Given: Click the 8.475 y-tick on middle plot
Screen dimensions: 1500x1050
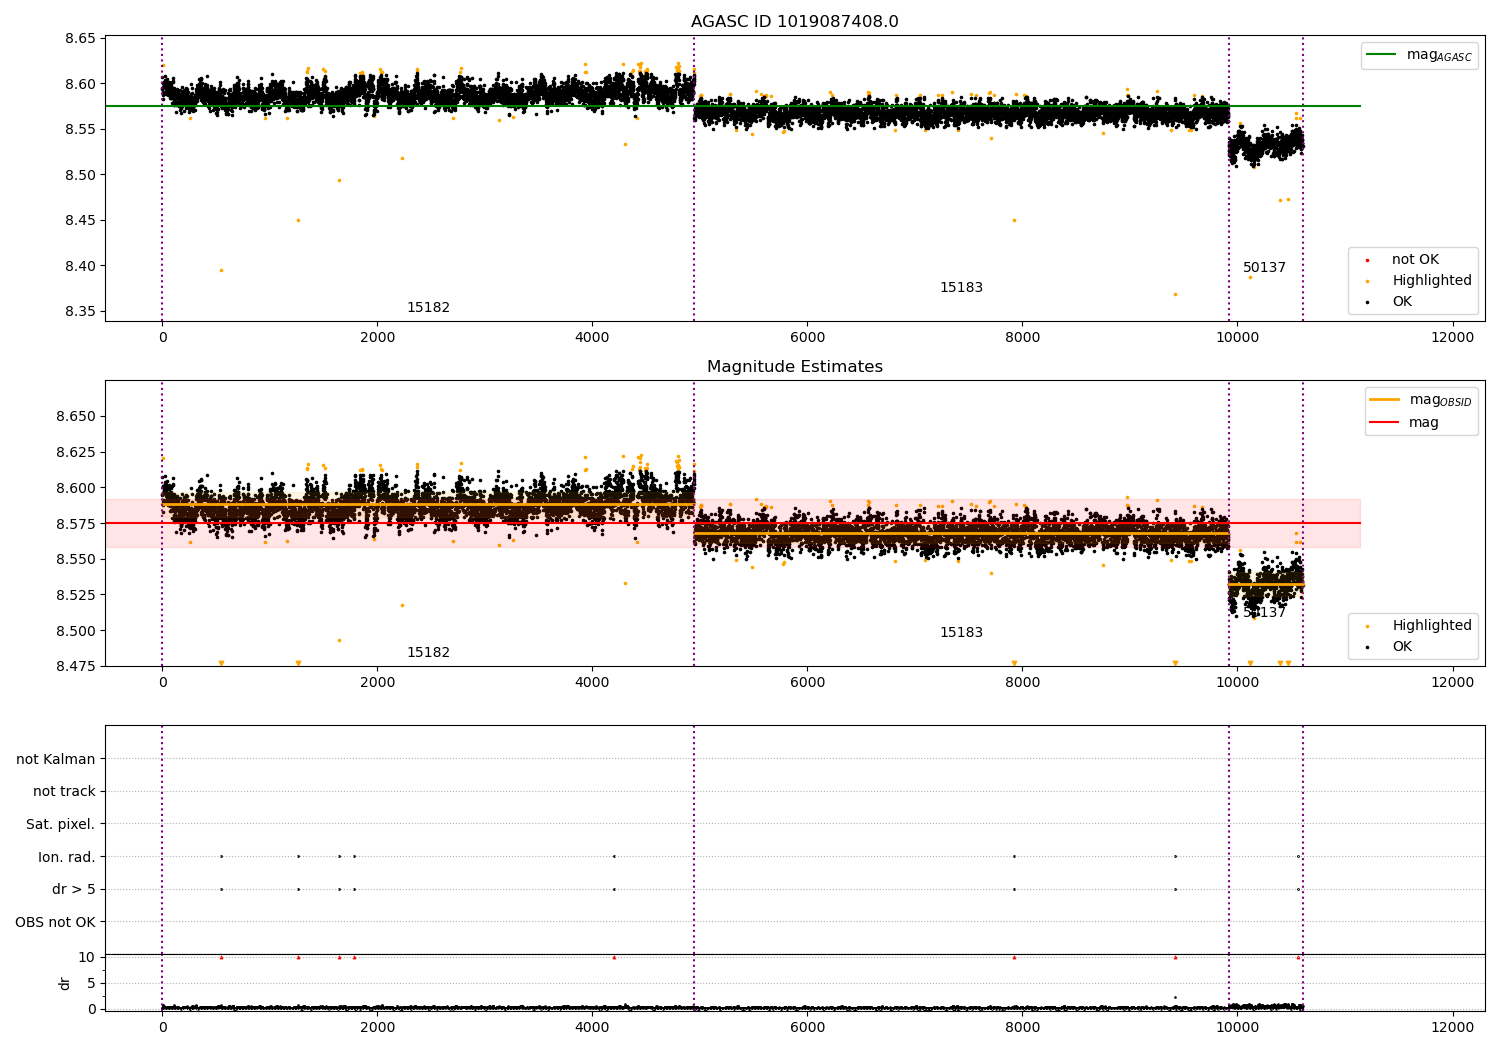Looking at the screenshot, I should (76, 667).
